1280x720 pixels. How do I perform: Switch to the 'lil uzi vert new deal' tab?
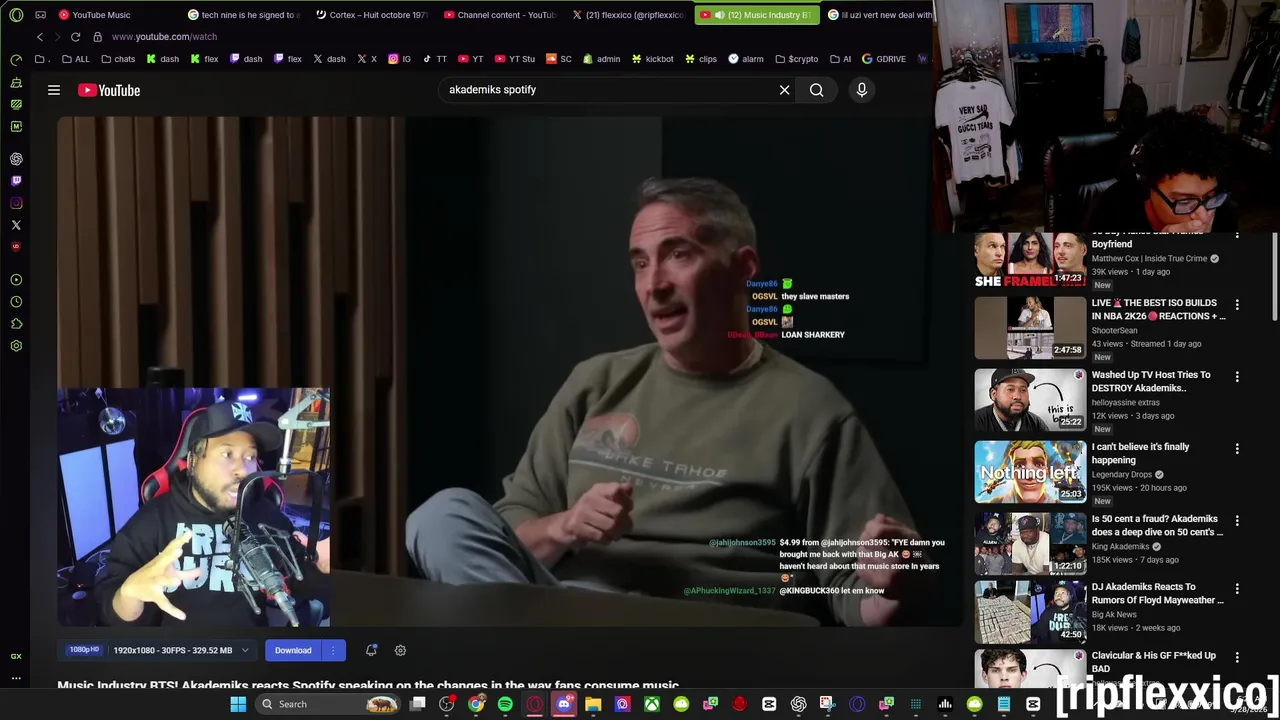880,15
